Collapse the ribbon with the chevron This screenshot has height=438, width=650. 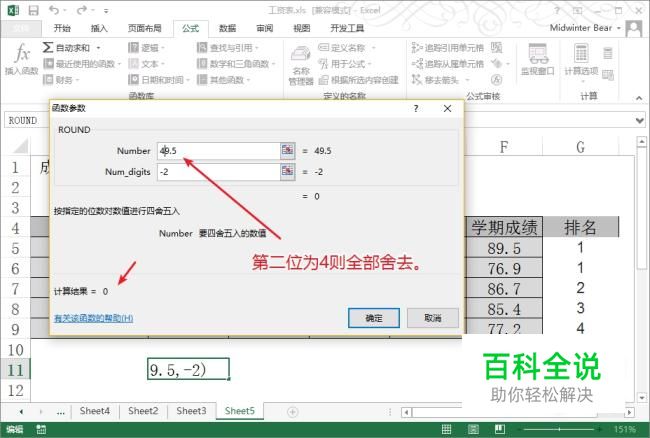tap(639, 98)
